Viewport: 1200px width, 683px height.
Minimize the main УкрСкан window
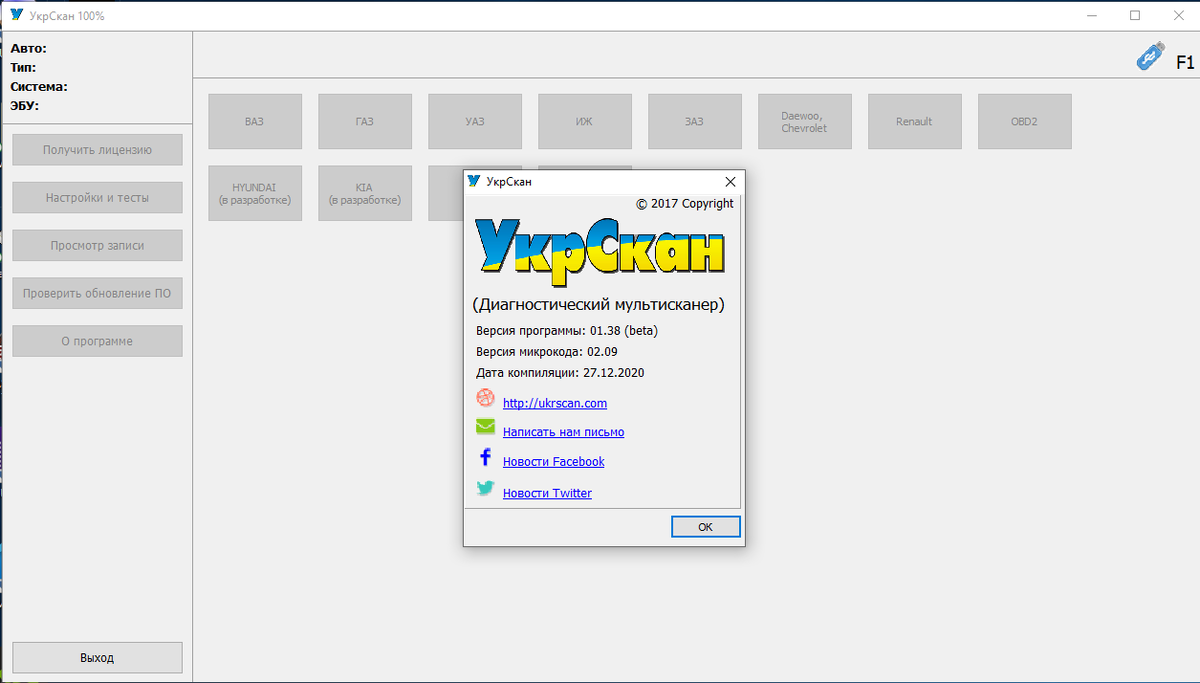coord(1089,15)
